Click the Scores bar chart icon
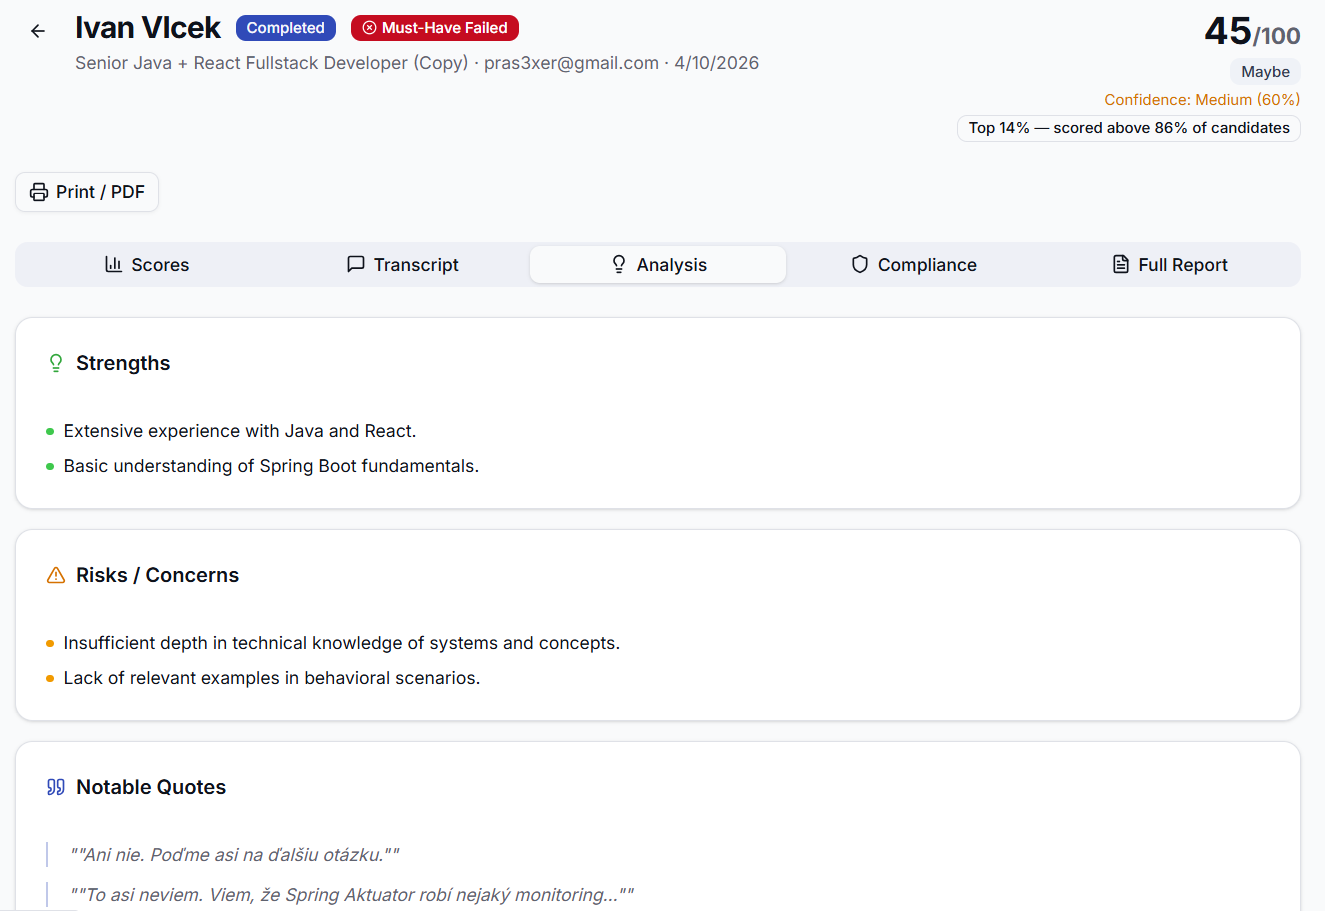This screenshot has width=1325, height=911. (114, 264)
